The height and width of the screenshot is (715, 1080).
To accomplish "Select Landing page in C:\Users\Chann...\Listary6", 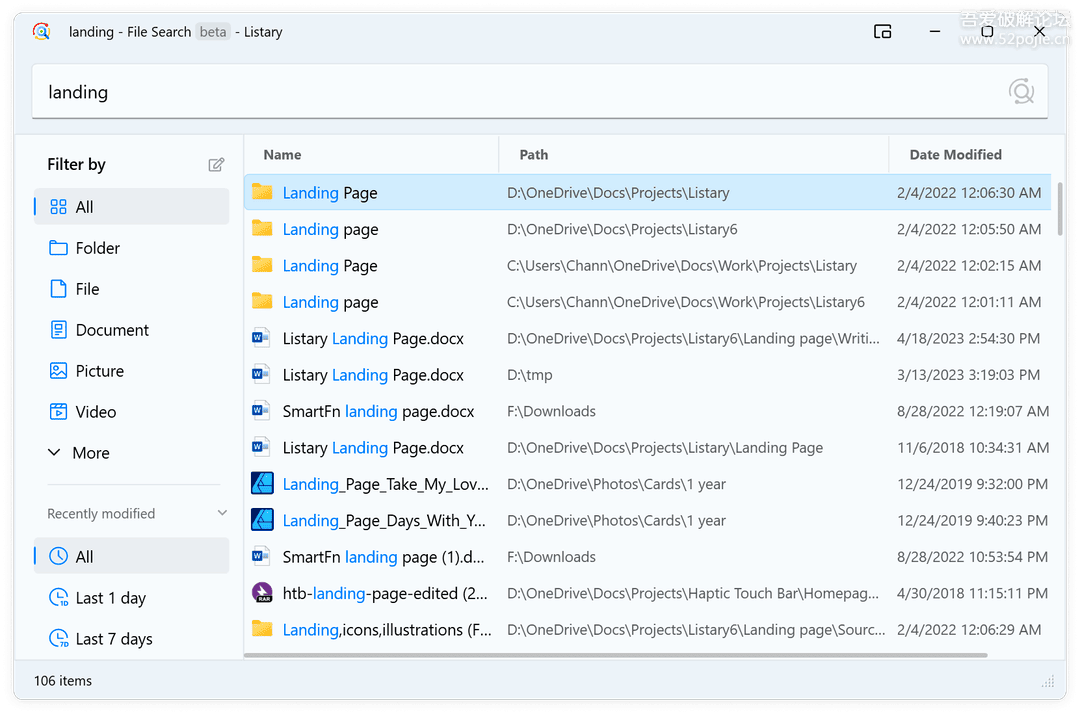I will coord(647,302).
